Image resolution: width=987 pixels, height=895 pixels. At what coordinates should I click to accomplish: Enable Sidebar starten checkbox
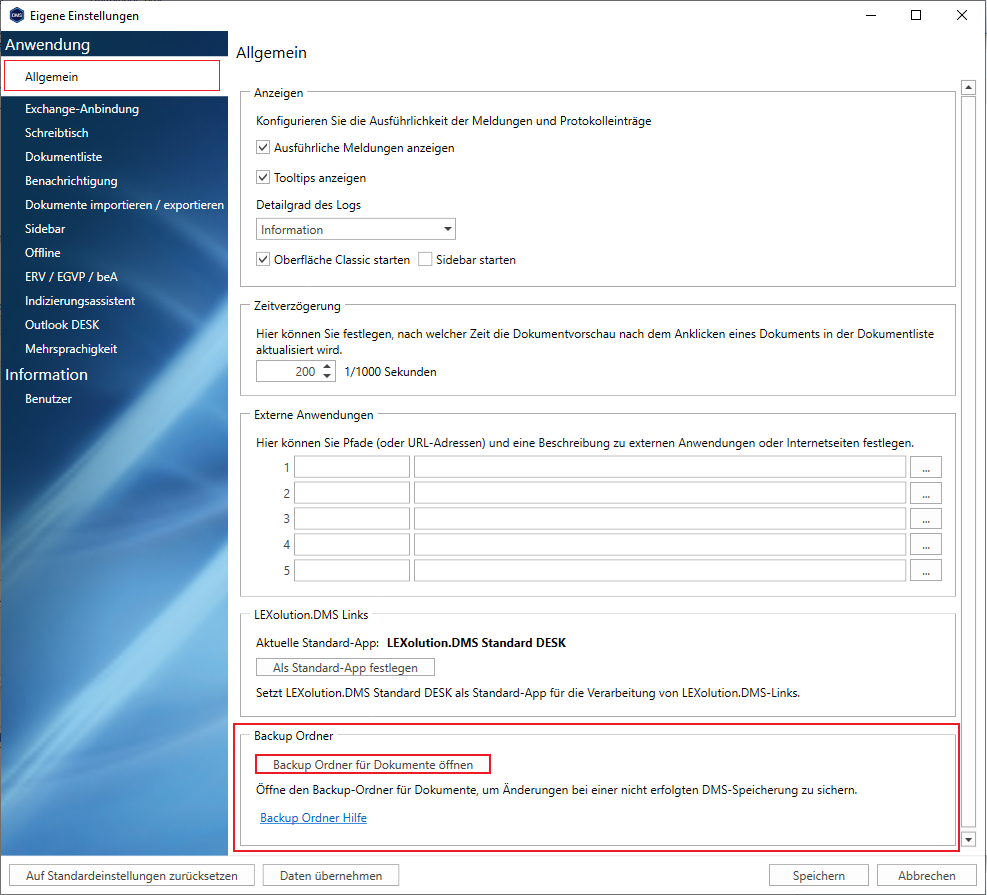[x=426, y=259]
